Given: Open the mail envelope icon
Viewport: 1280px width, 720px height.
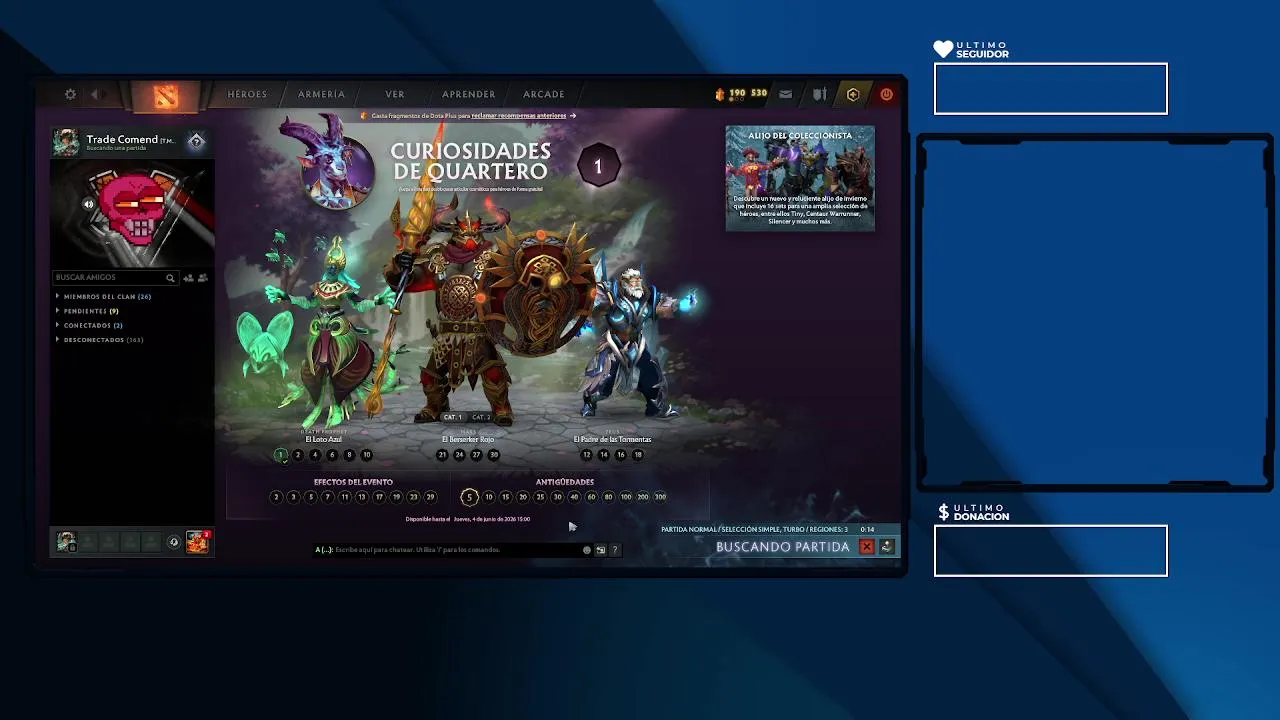Looking at the screenshot, I should (786, 94).
